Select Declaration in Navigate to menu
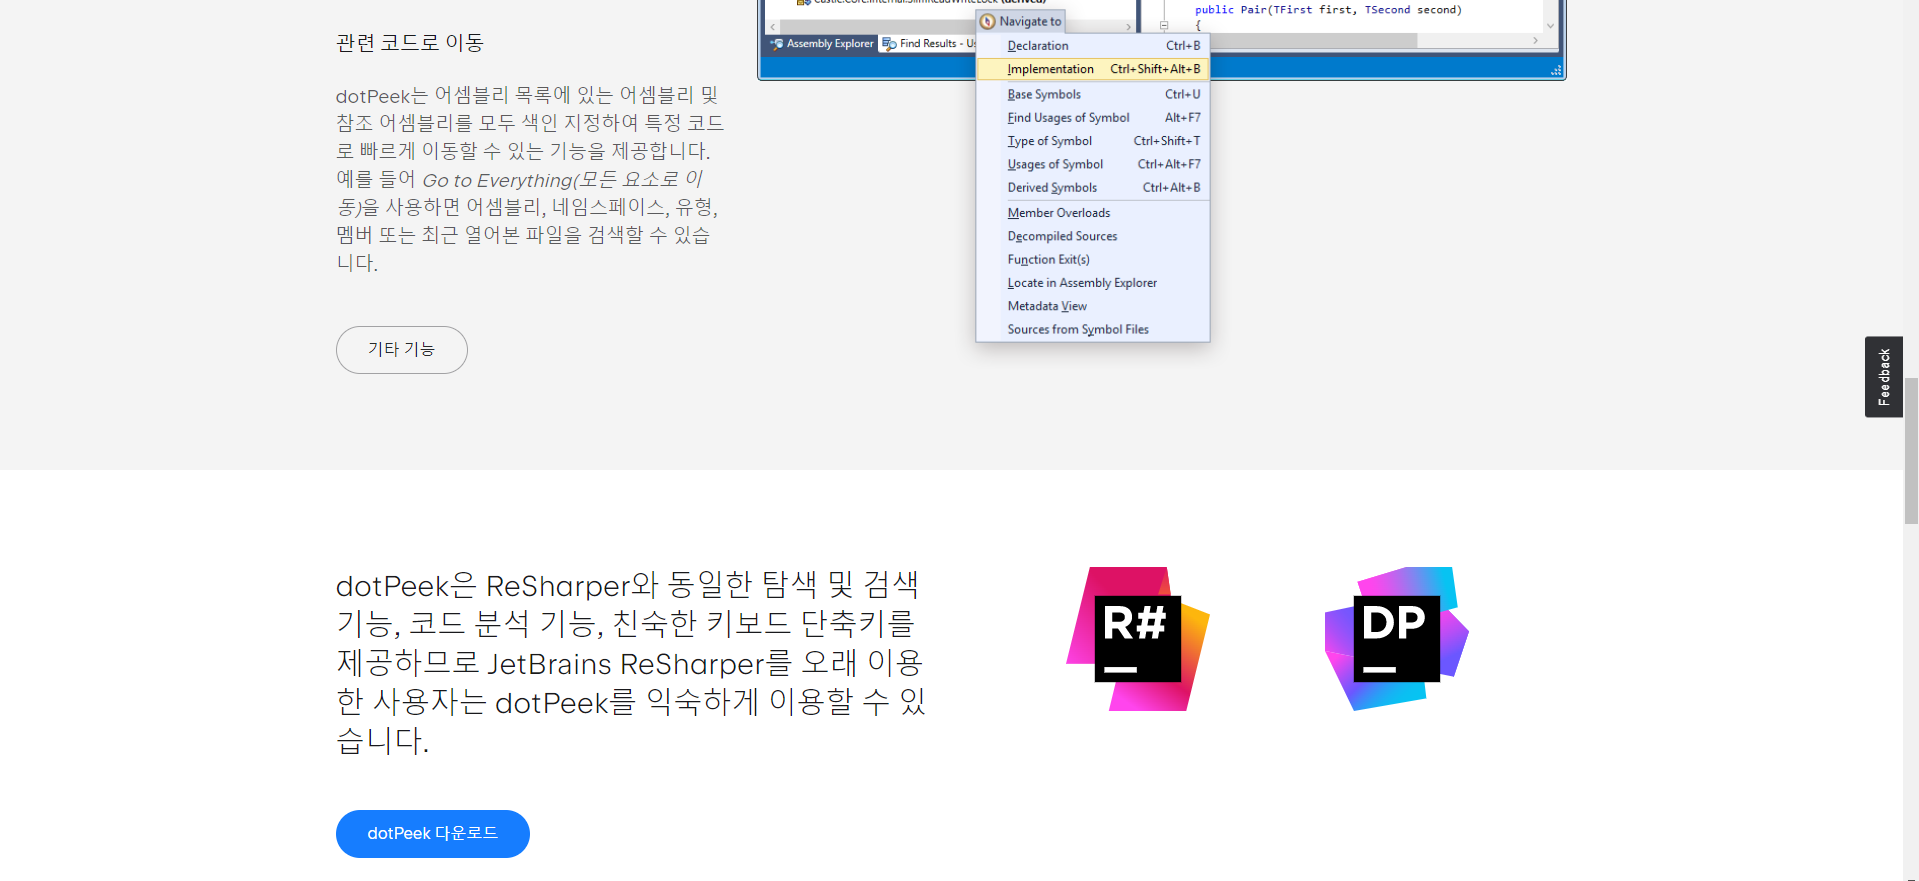Screen dimensions: 1919x881 point(1093,46)
